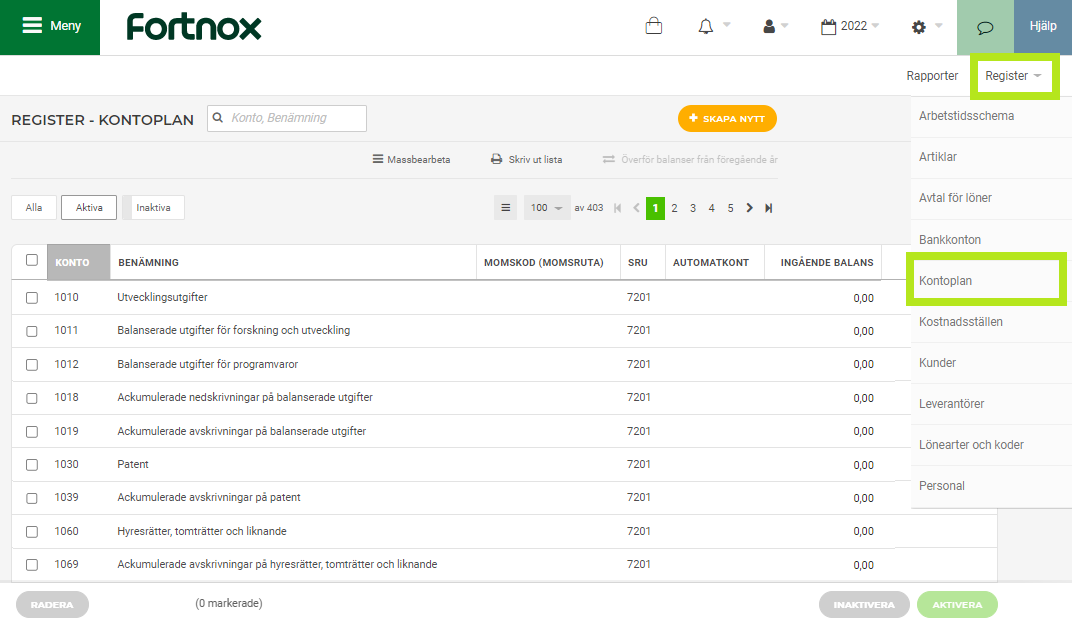Go to last page arrow icon

click(x=768, y=208)
